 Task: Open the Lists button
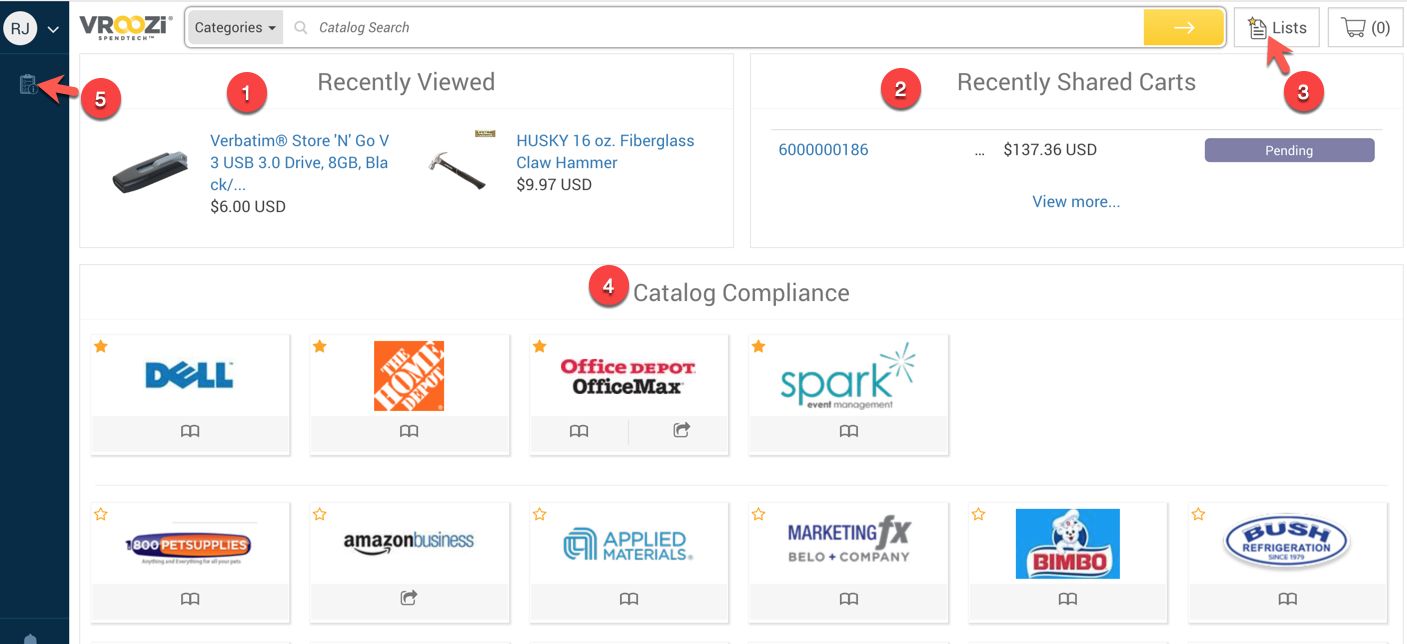[x=1277, y=28]
